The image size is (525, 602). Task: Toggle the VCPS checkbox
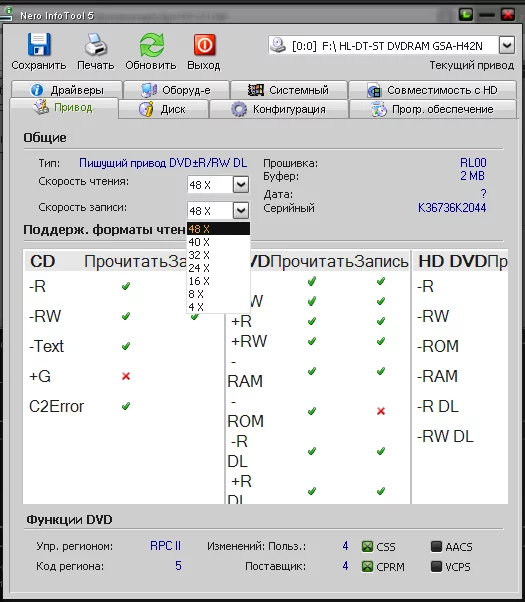tap(437, 566)
